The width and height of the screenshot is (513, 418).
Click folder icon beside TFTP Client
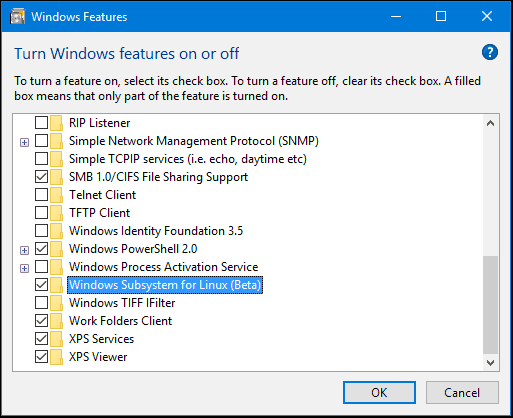coord(56,213)
